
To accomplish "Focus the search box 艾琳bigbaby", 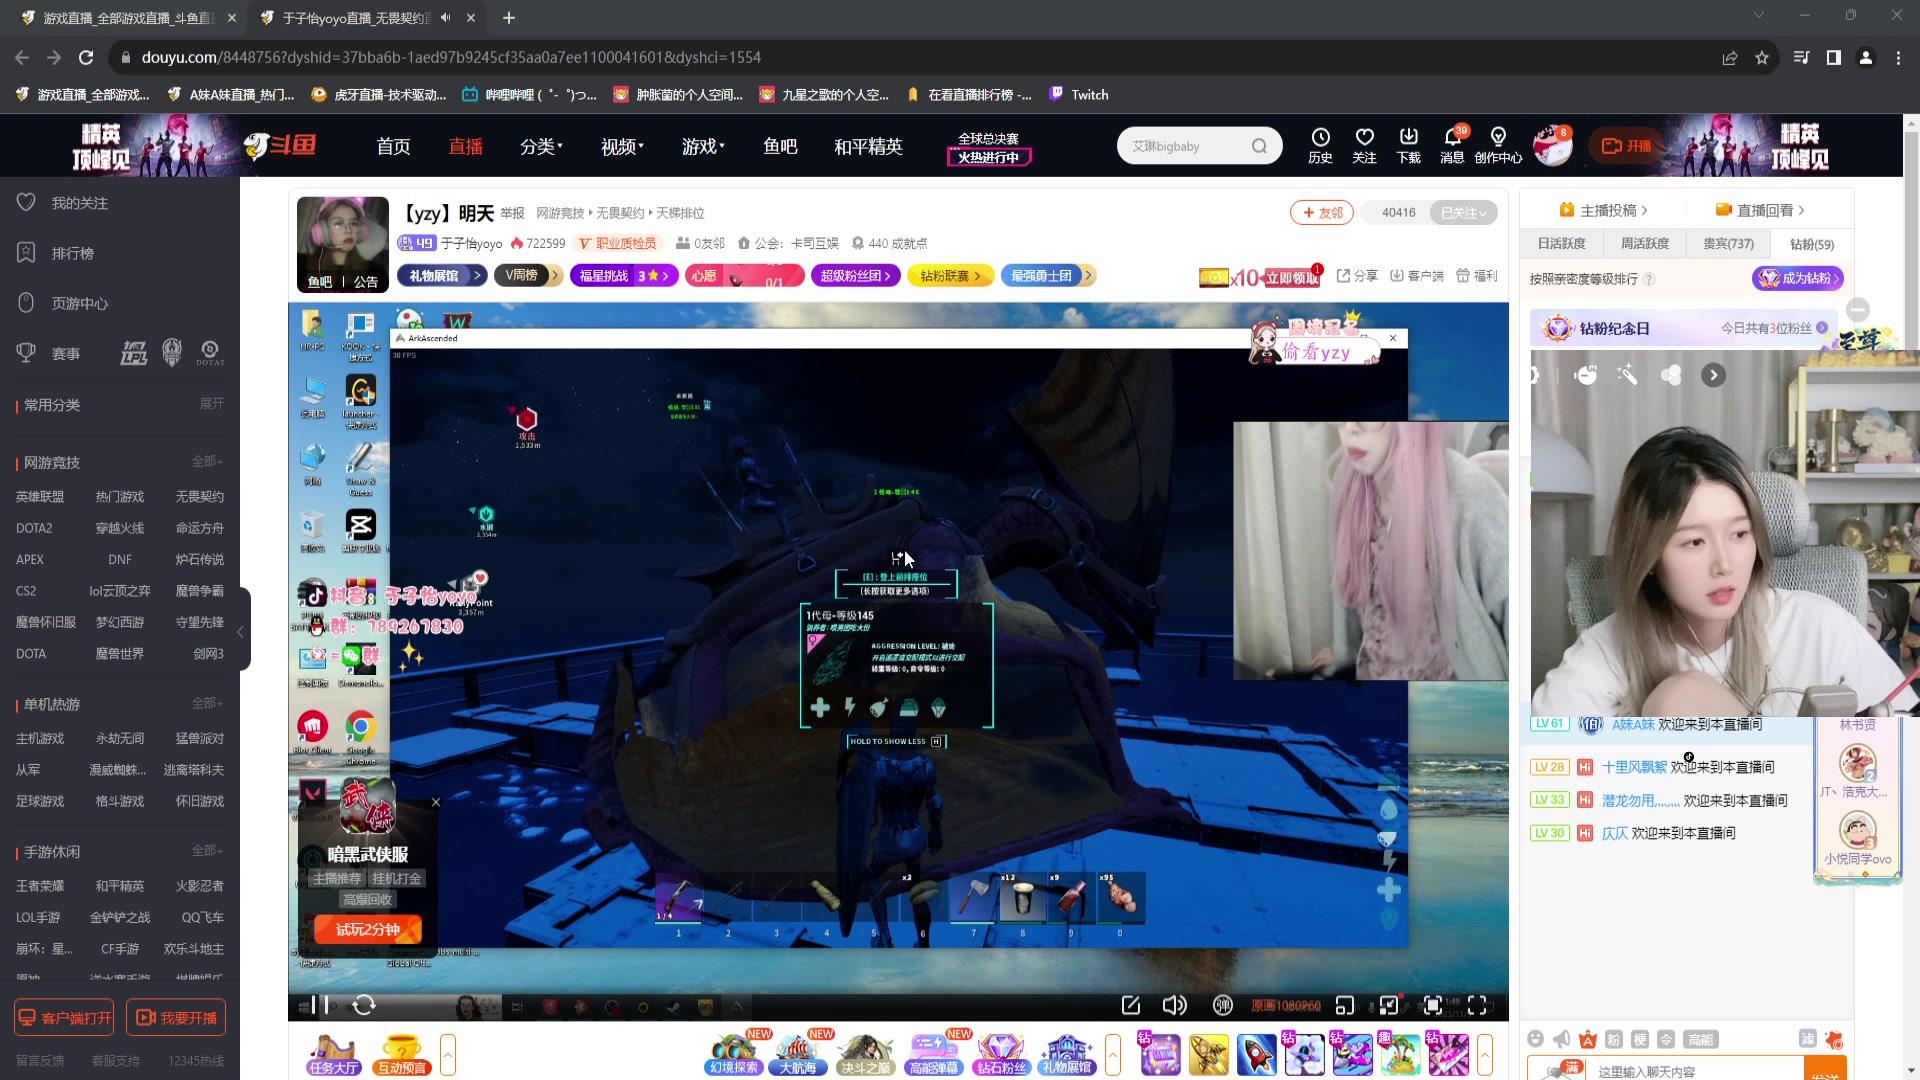I will 1186,146.
